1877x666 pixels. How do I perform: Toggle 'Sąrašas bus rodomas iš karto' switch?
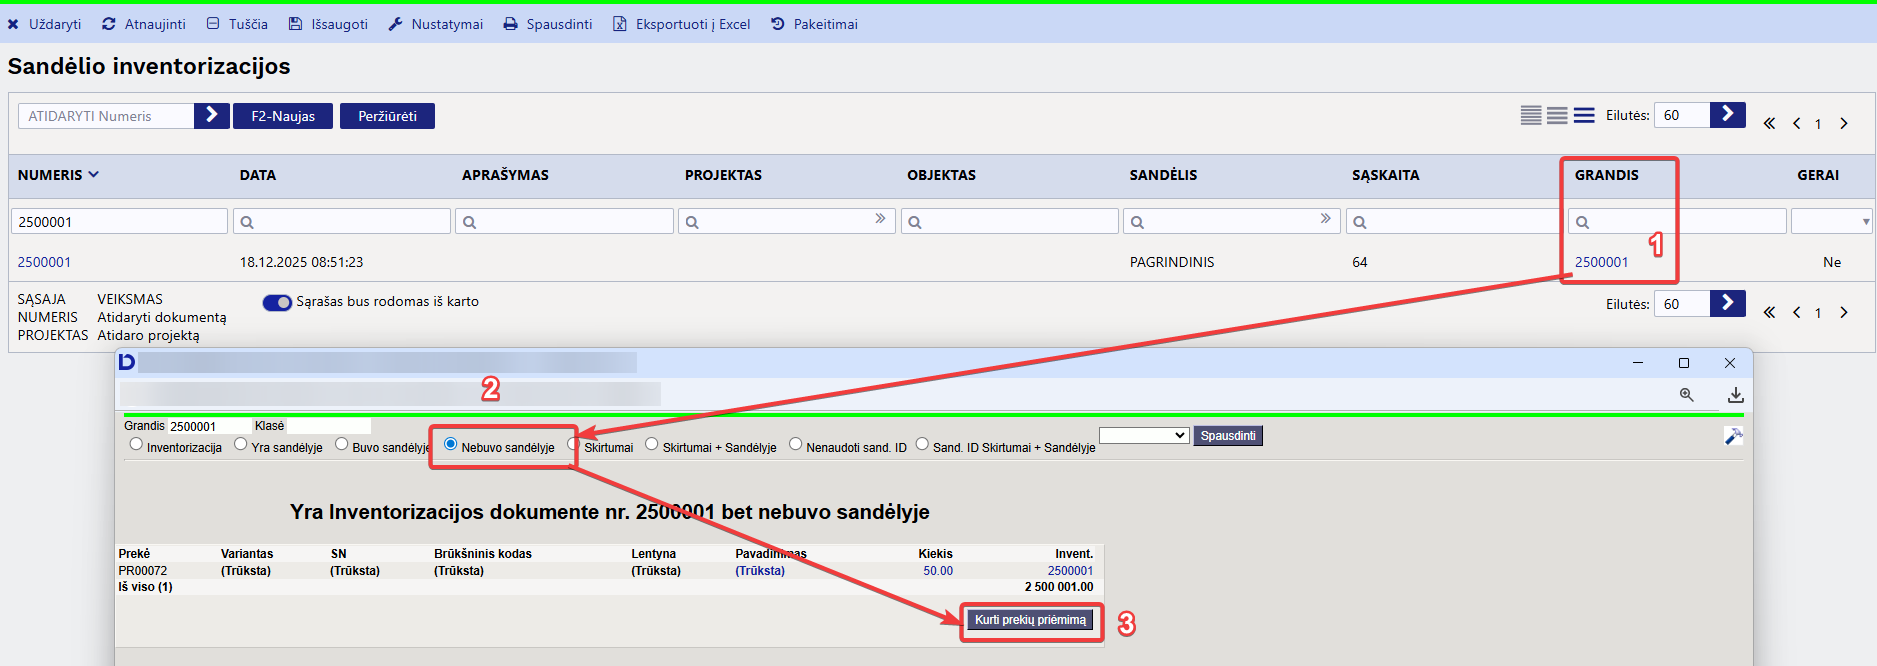pos(277,302)
